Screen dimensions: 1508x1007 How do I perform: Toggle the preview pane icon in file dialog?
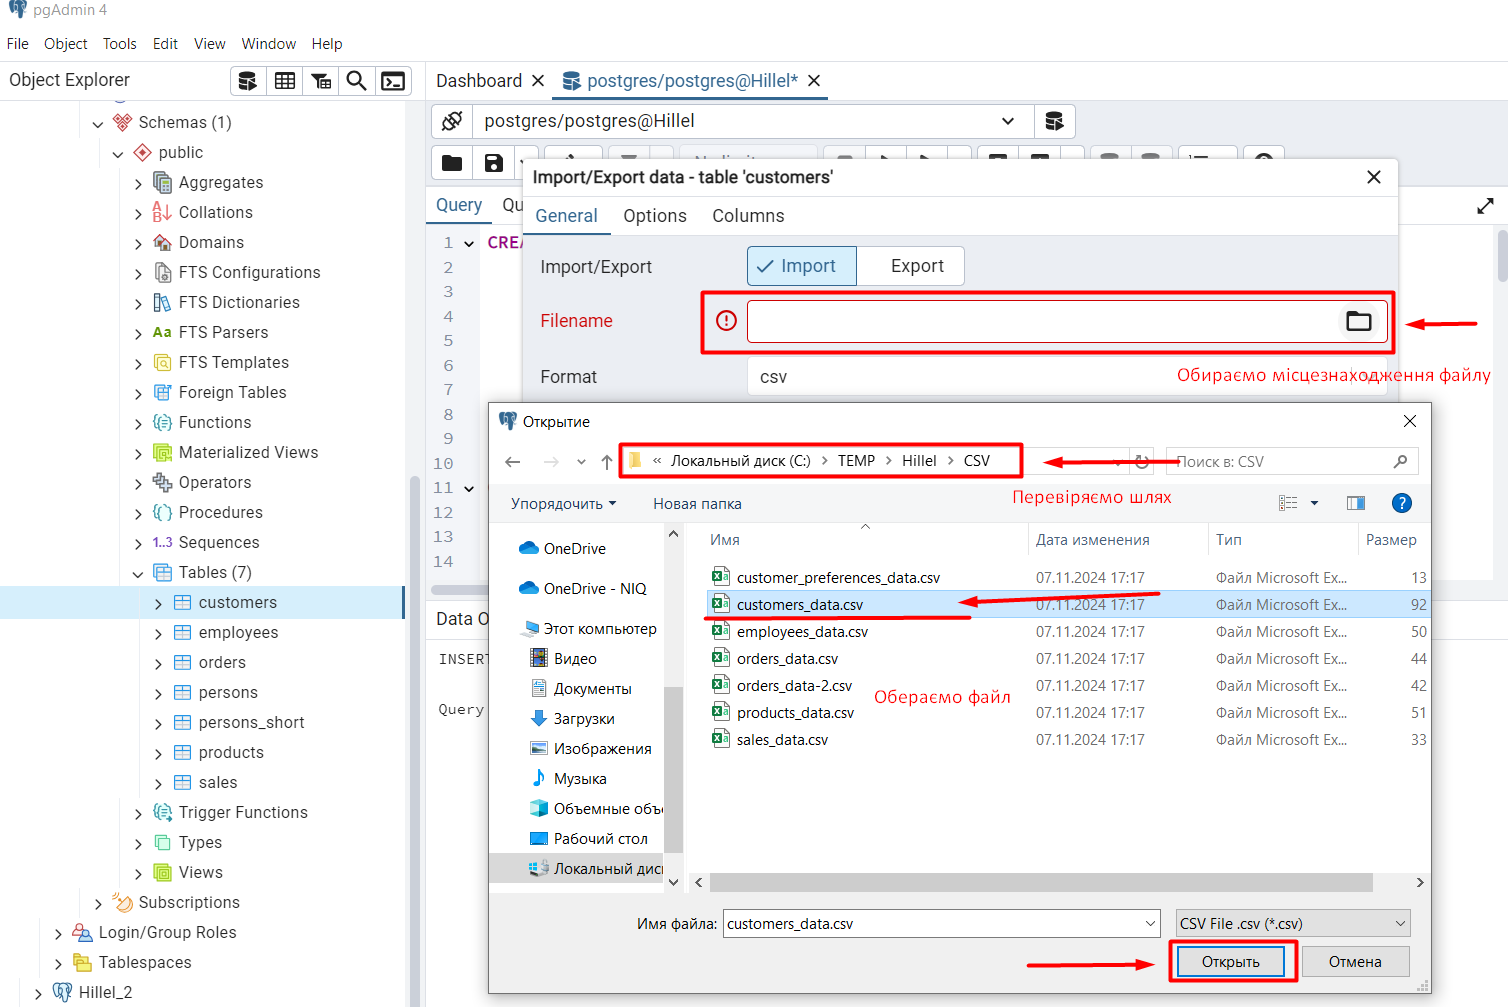click(1355, 503)
